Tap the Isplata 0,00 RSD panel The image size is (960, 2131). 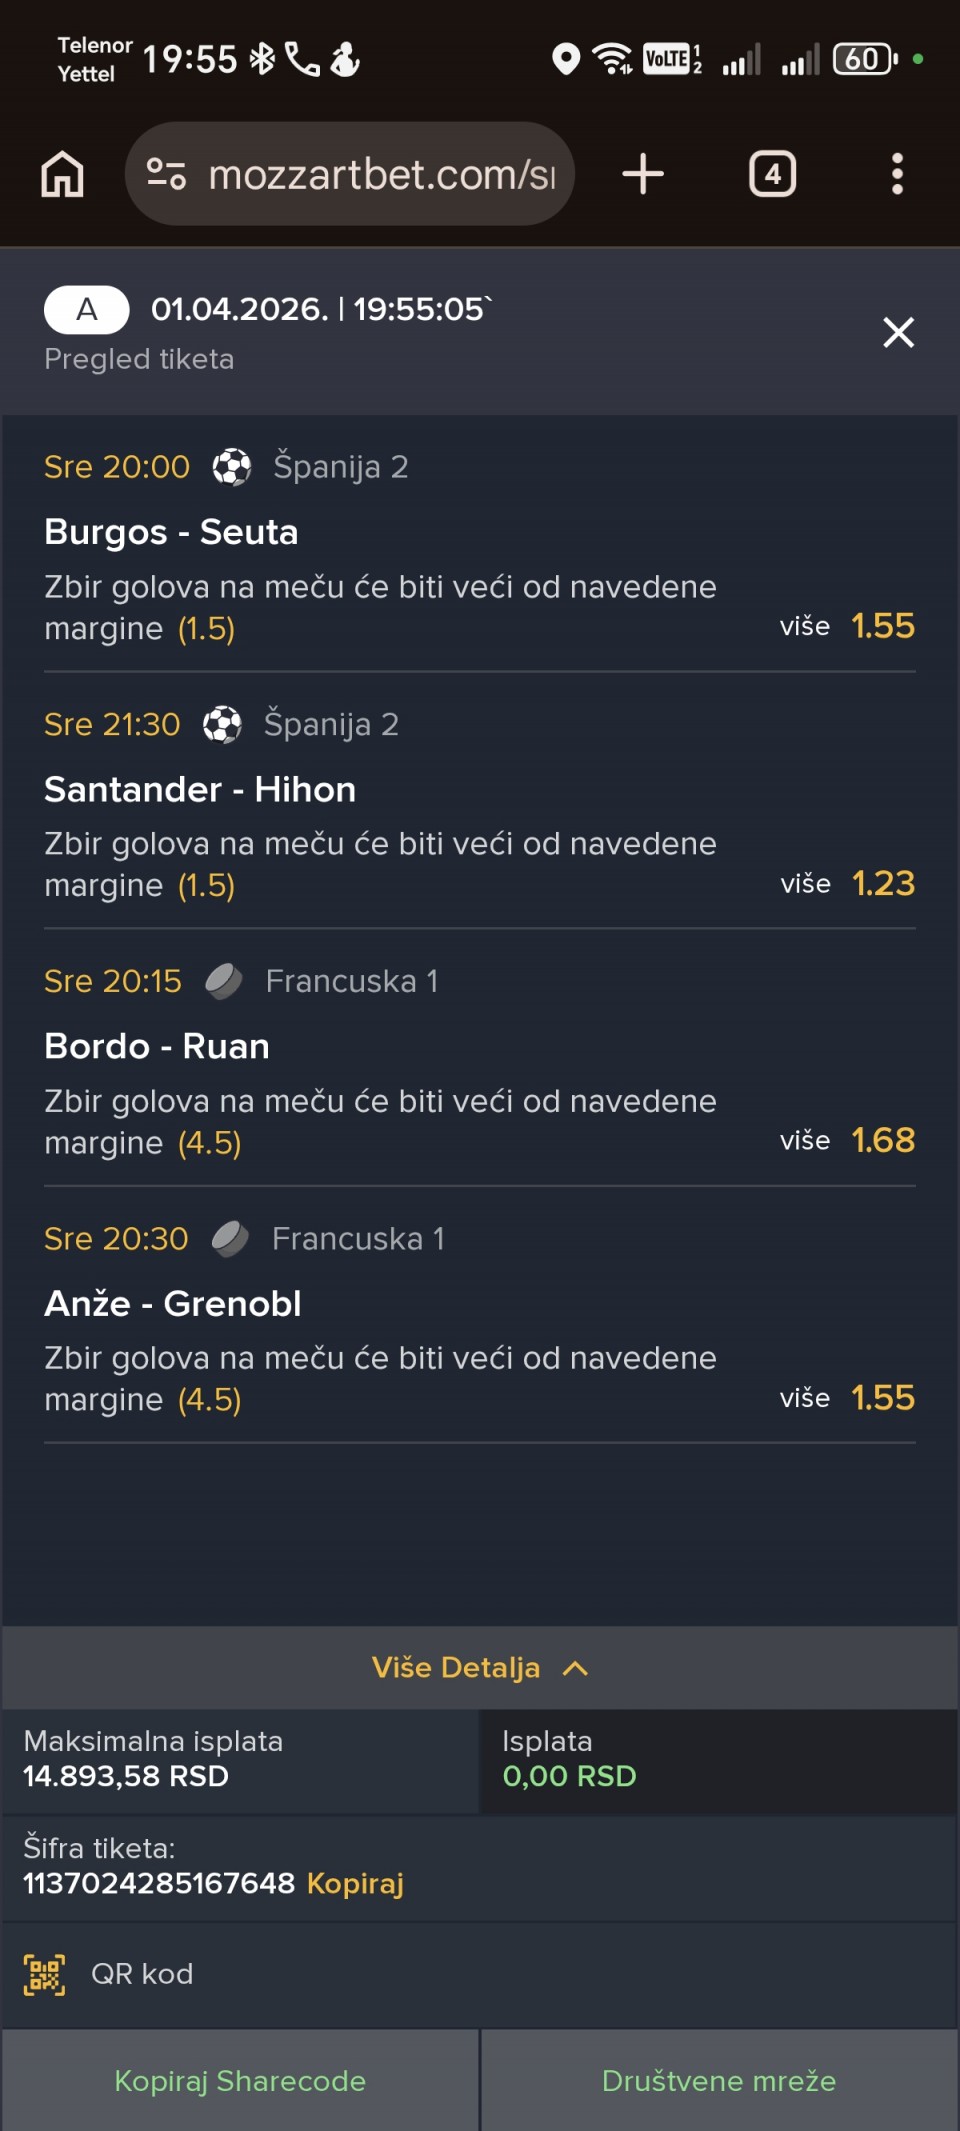pyautogui.click(x=718, y=1759)
